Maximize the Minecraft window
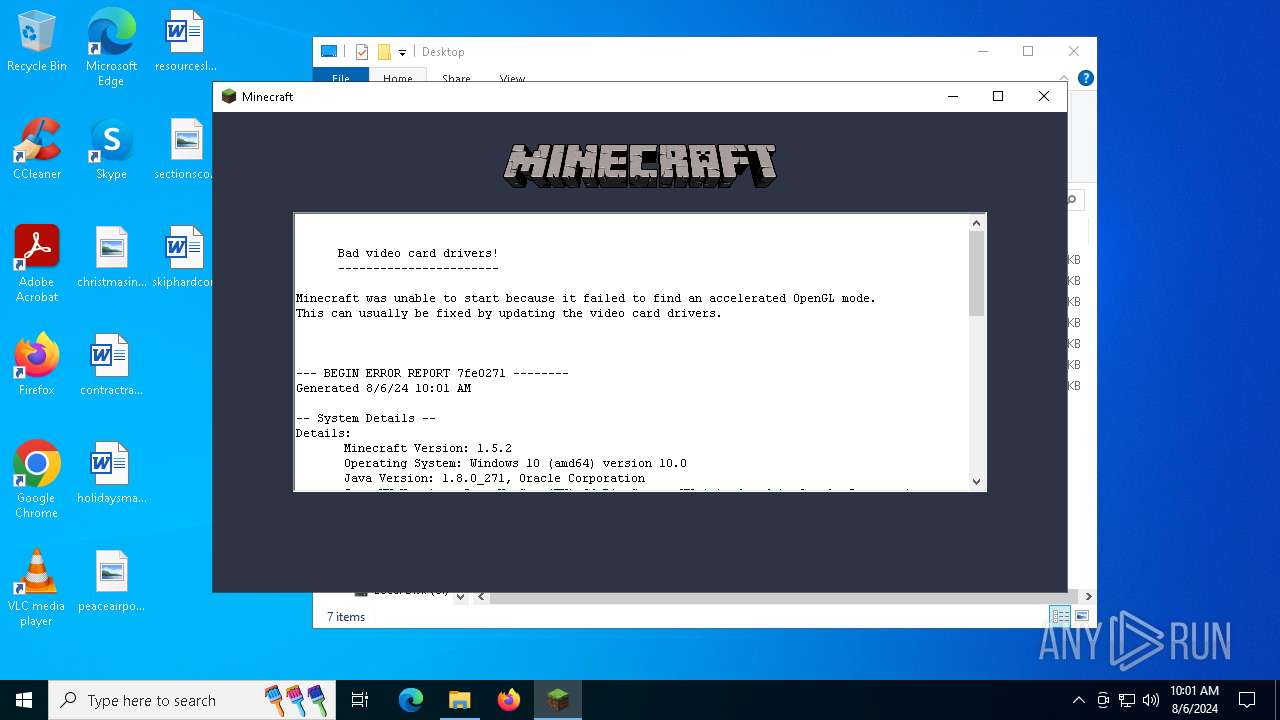Viewport: 1280px width, 720px height. pos(997,96)
